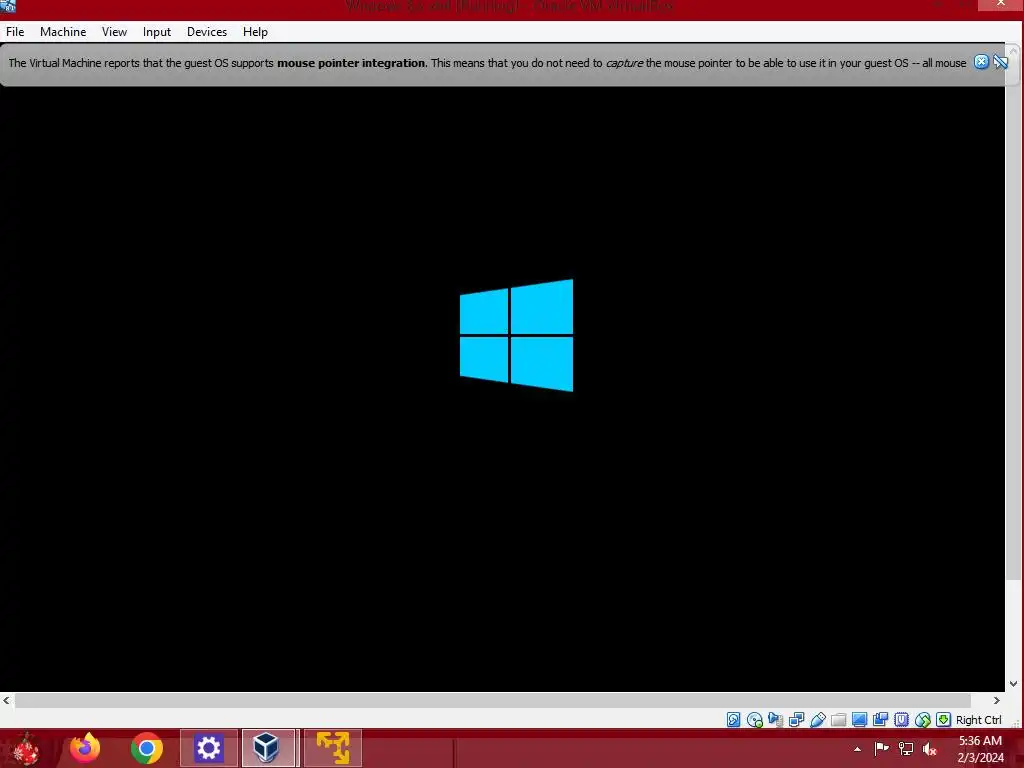The width and height of the screenshot is (1024, 768).
Task: Click the optical disc status icon
Action: pyautogui.click(x=754, y=720)
